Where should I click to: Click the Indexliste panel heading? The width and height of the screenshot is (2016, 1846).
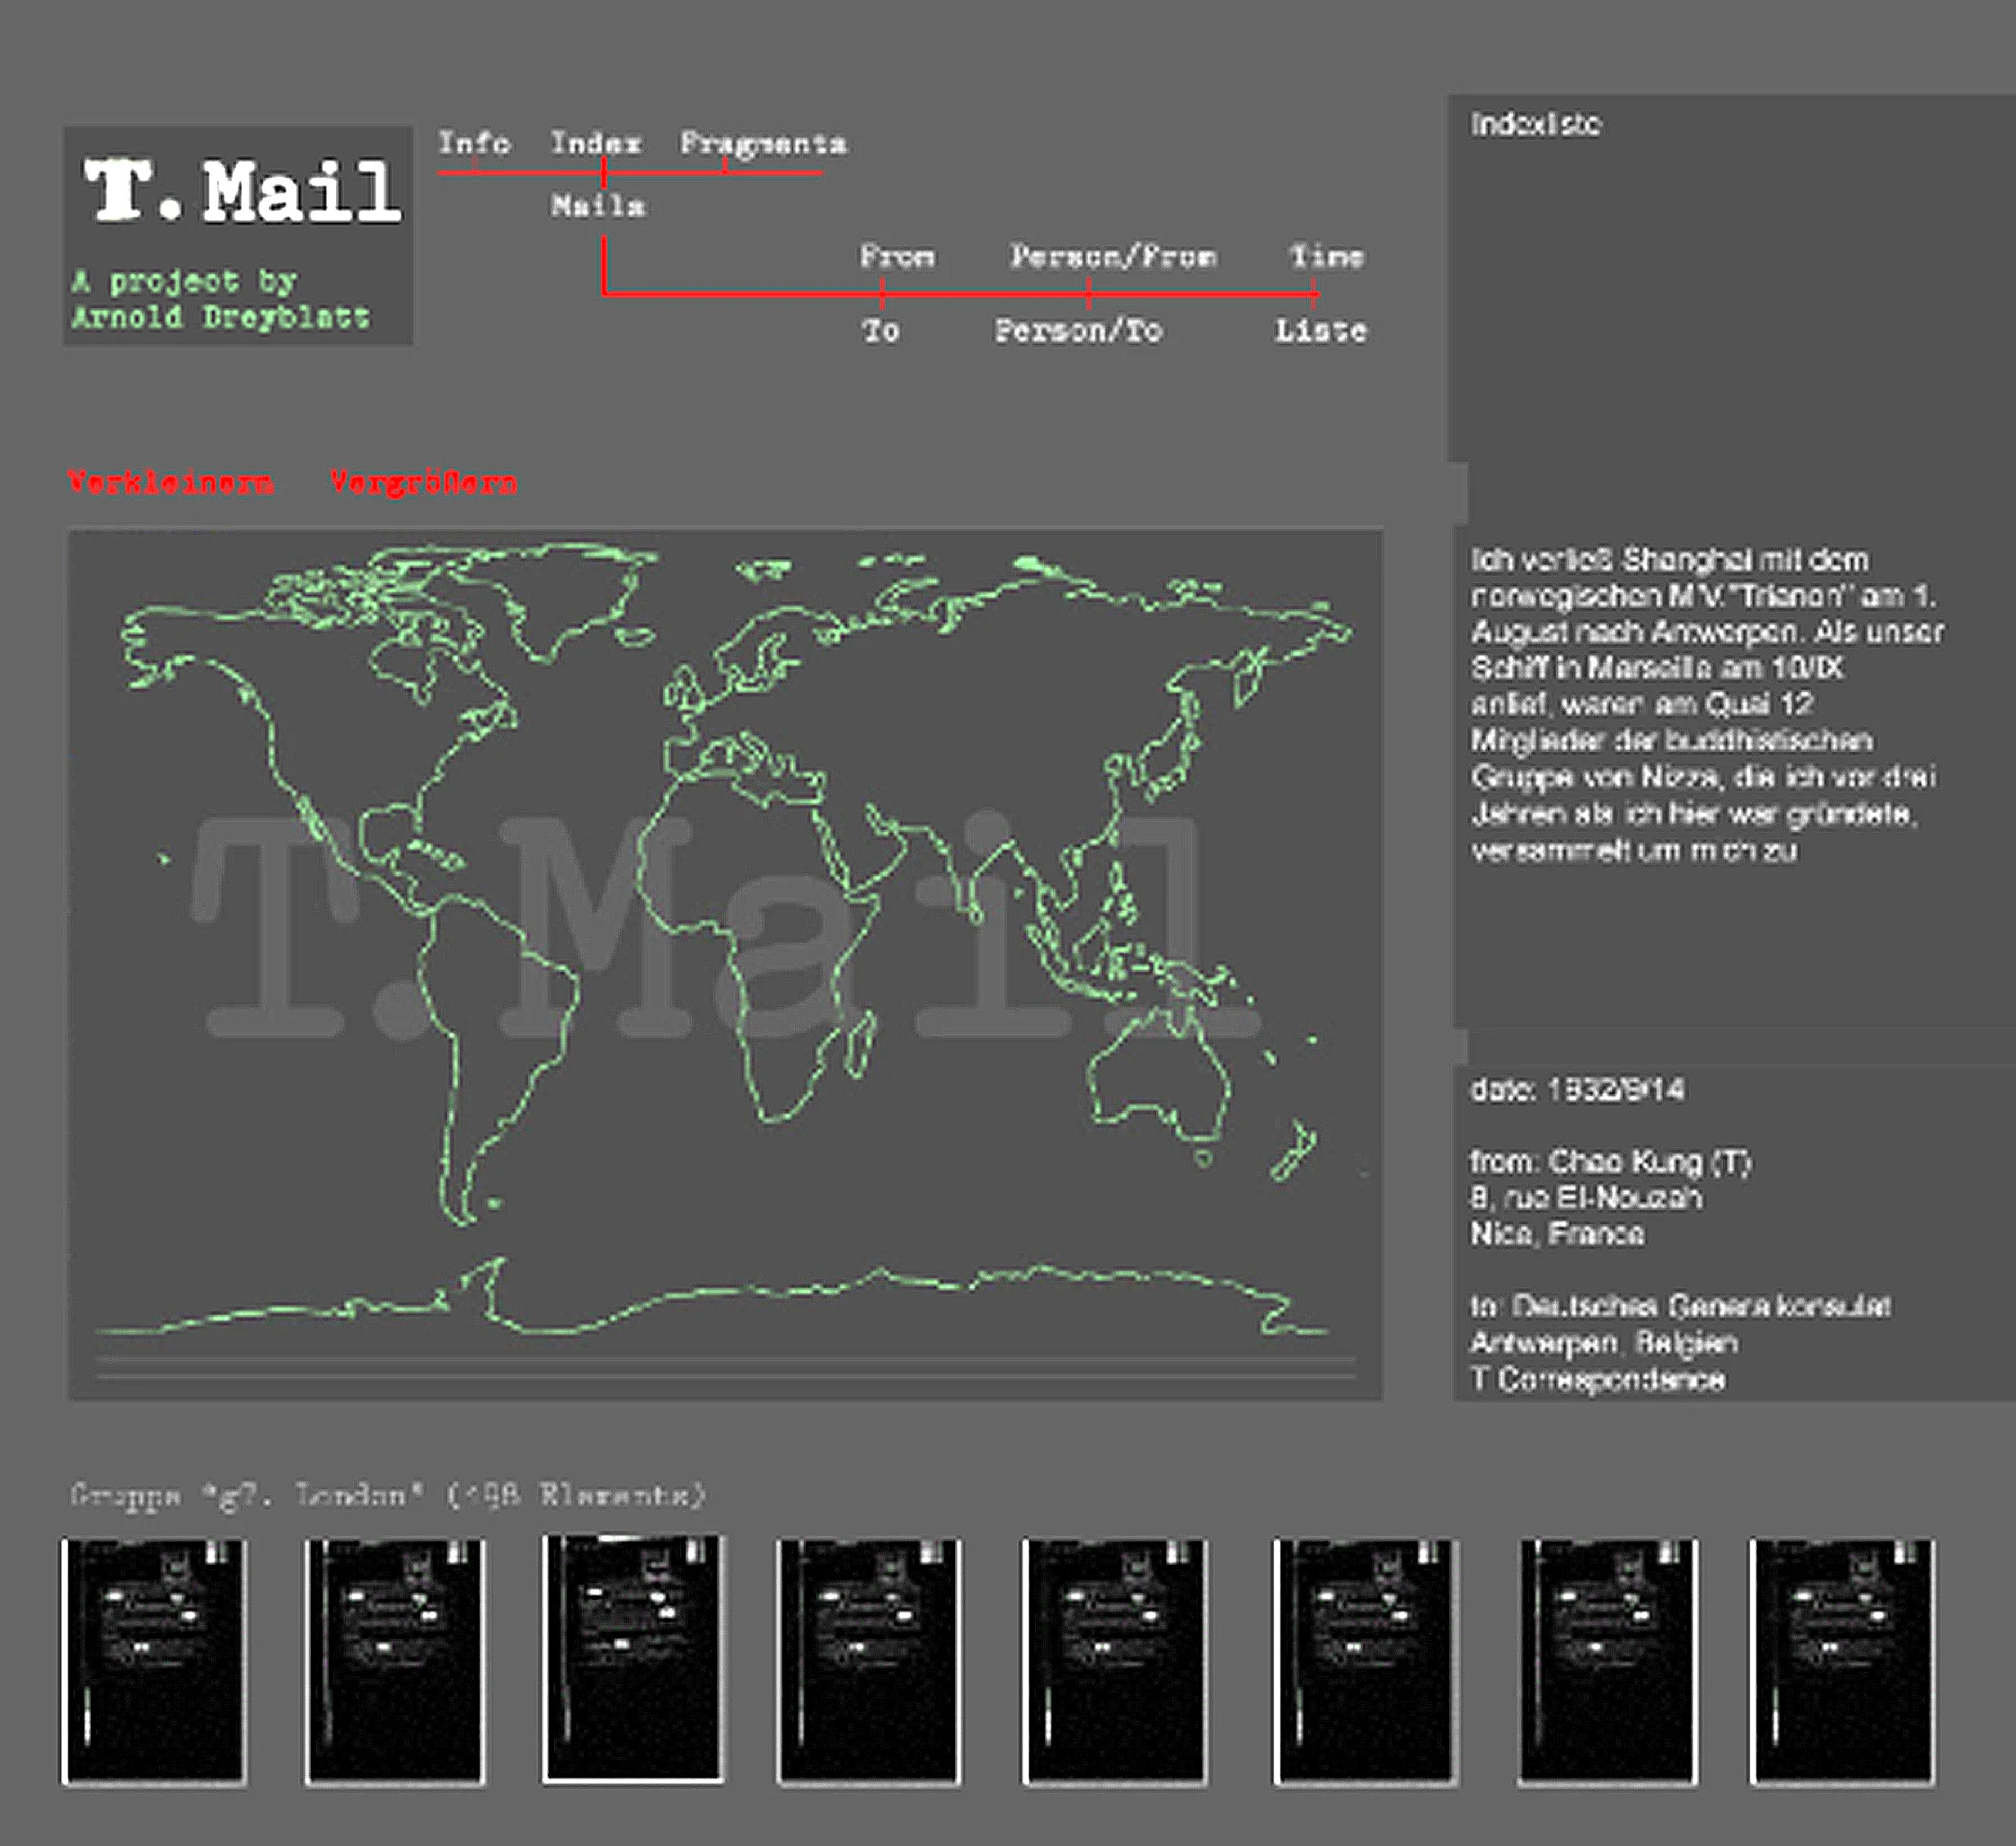click(x=1535, y=124)
